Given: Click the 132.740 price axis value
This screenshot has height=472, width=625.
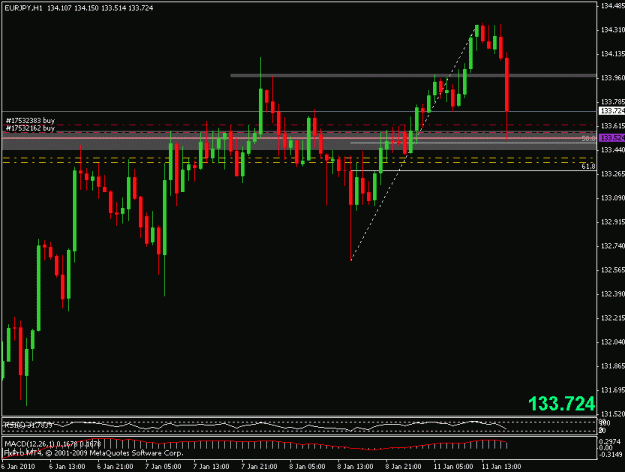Looking at the screenshot, I should 613,246.
